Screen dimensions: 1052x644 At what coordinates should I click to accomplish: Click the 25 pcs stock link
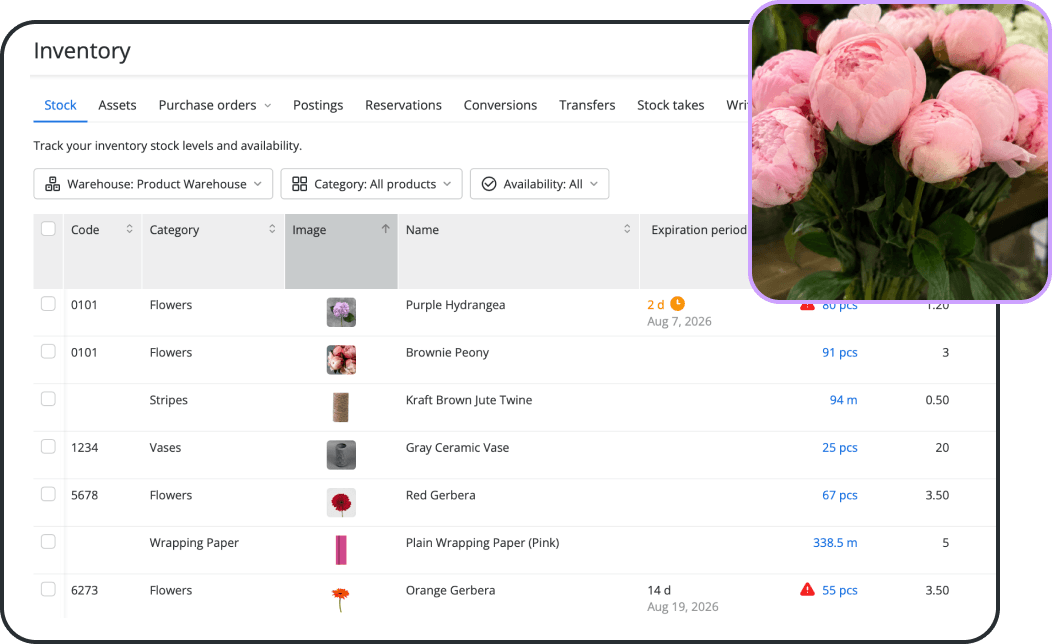tap(839, 447)
